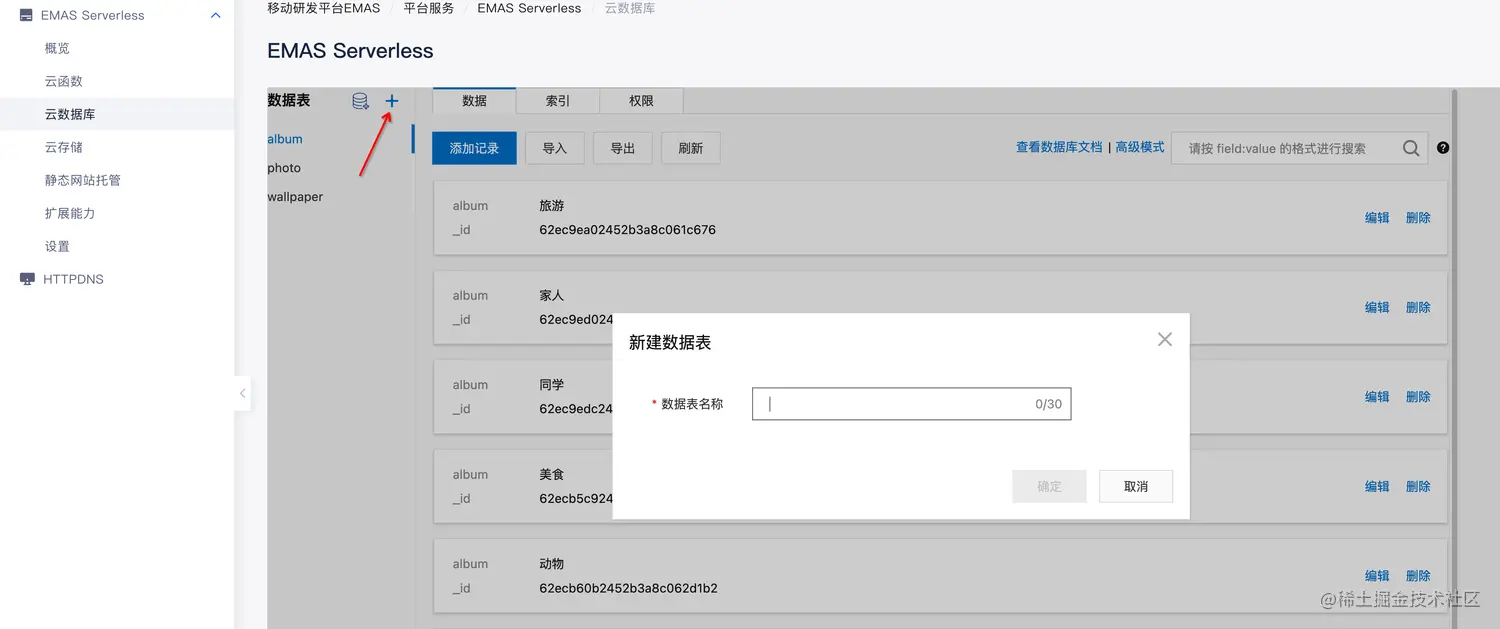
Task: Switch to 高级模式
Action: coord(1140,147)
